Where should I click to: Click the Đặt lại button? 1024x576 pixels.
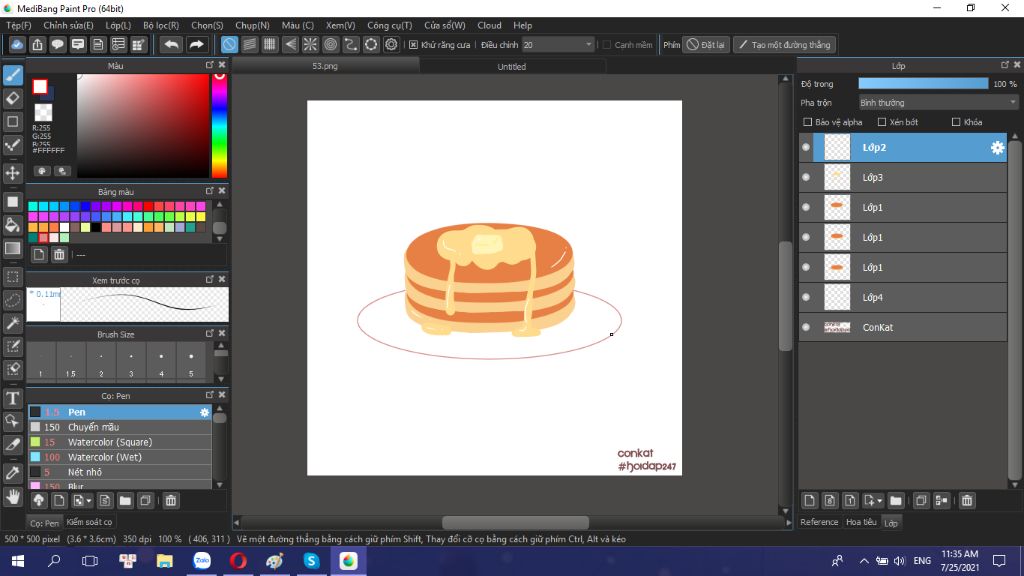click(705, 44)
